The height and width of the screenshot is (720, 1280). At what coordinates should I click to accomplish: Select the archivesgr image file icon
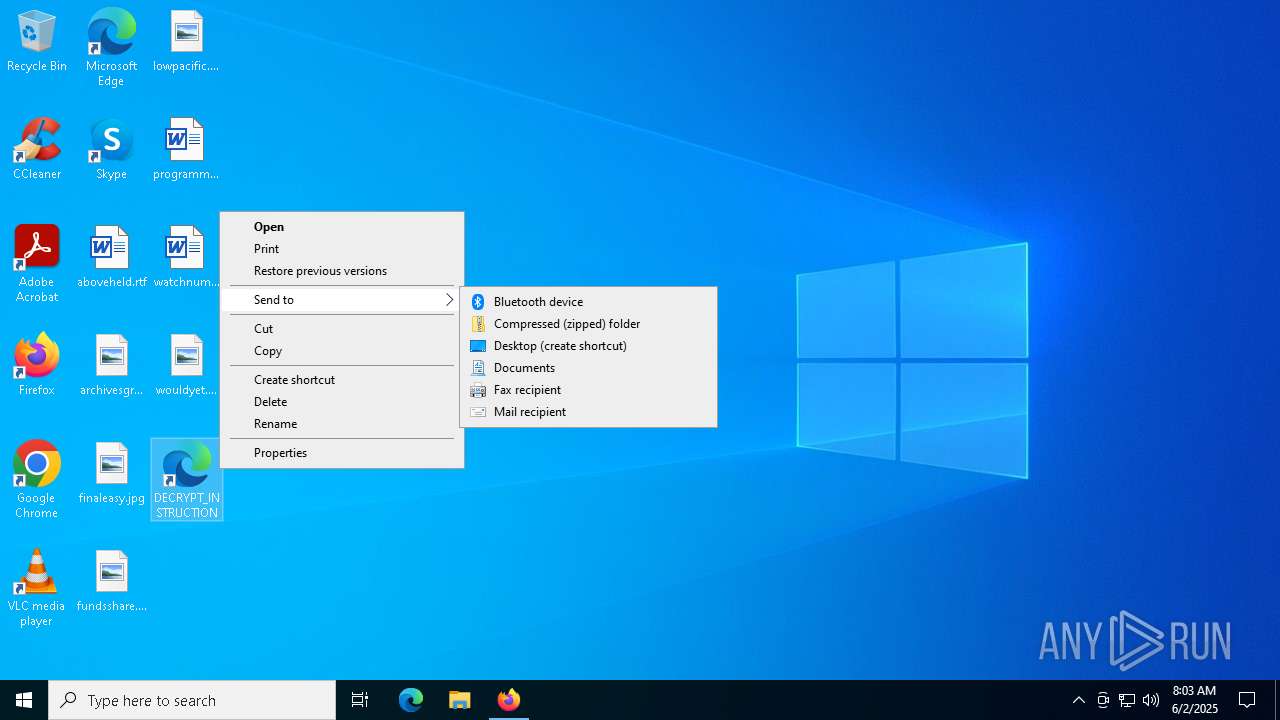pyautogui.click(x=111, y=366)
